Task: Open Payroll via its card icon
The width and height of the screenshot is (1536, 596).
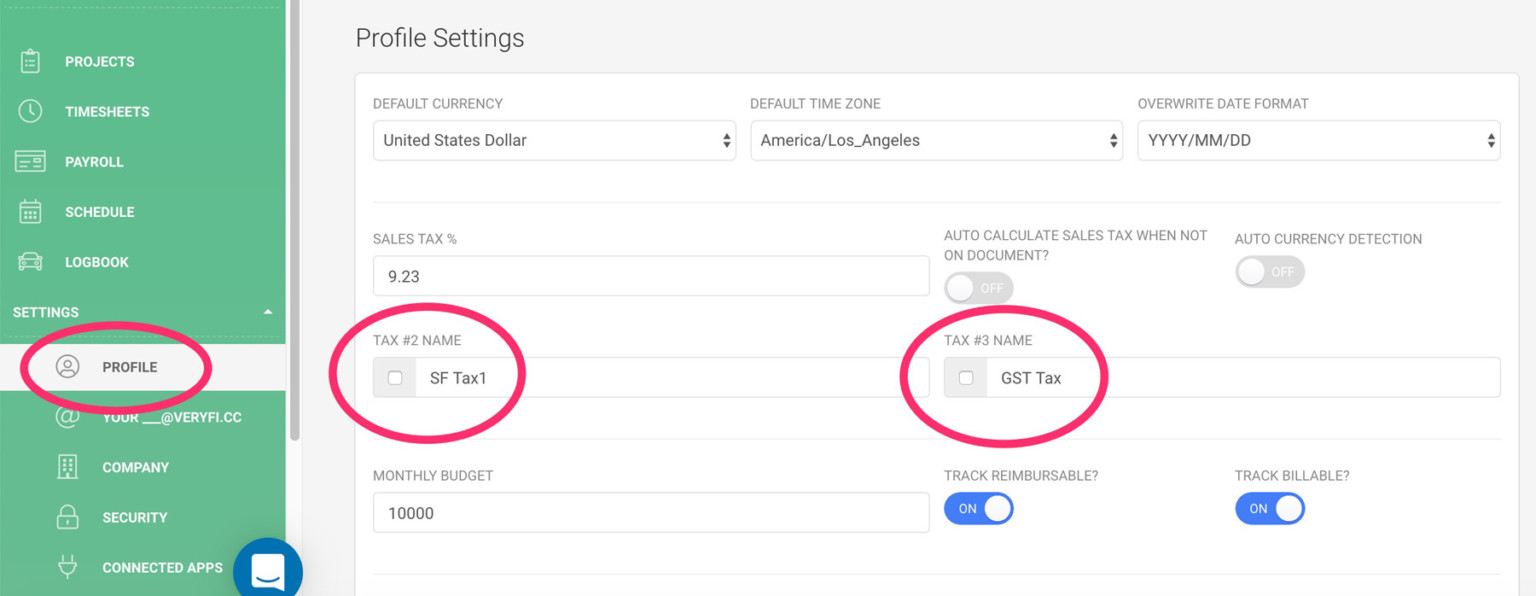Action: (30, 161)
